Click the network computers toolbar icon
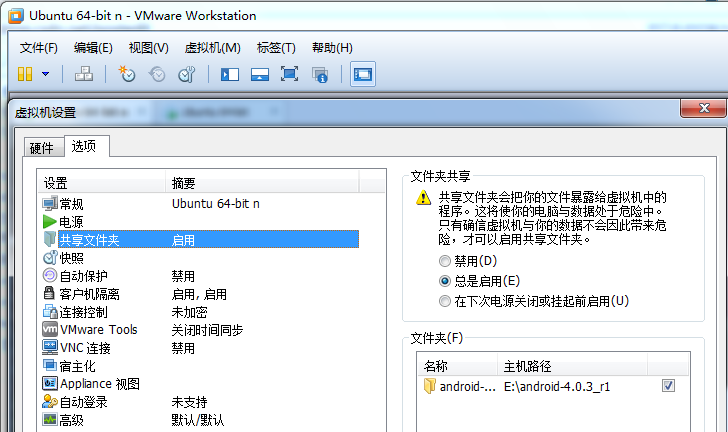 pos(84,74)
